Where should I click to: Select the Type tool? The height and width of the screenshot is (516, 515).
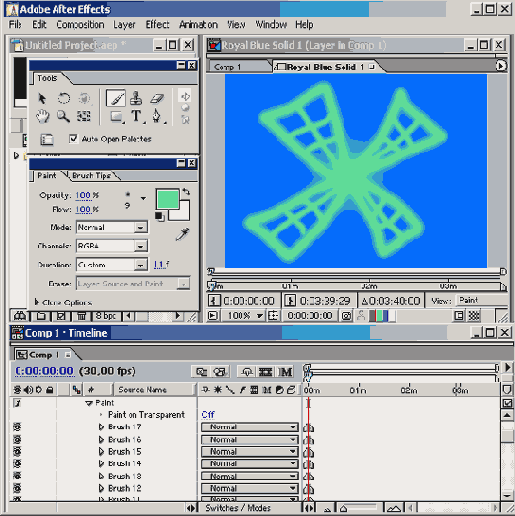(136, 116)
